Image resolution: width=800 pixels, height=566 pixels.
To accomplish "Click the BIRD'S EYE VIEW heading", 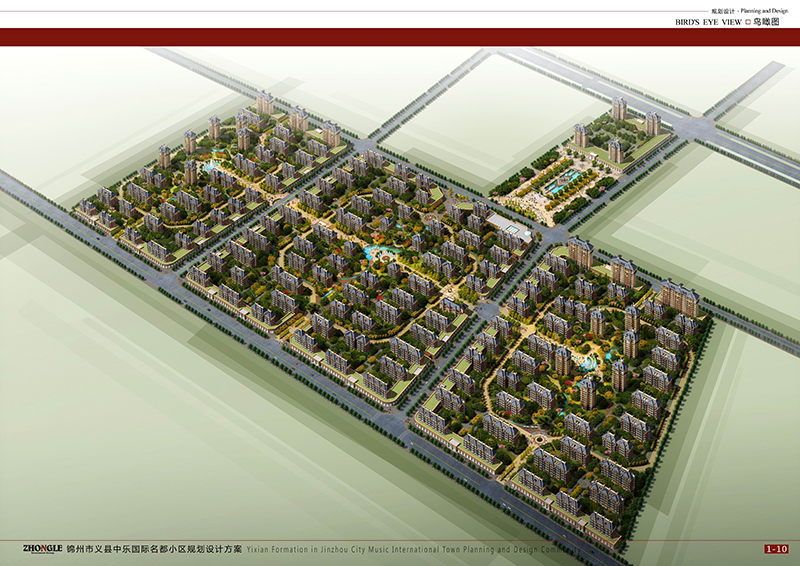I will 708,20.
